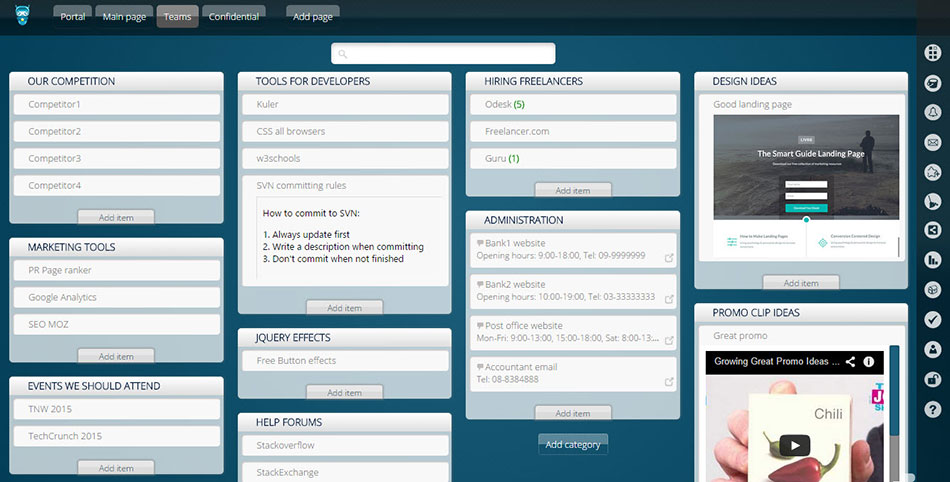Click Add item under Our Competition
950x482 pixels.
pyautogui.click(x=116, y=217)
